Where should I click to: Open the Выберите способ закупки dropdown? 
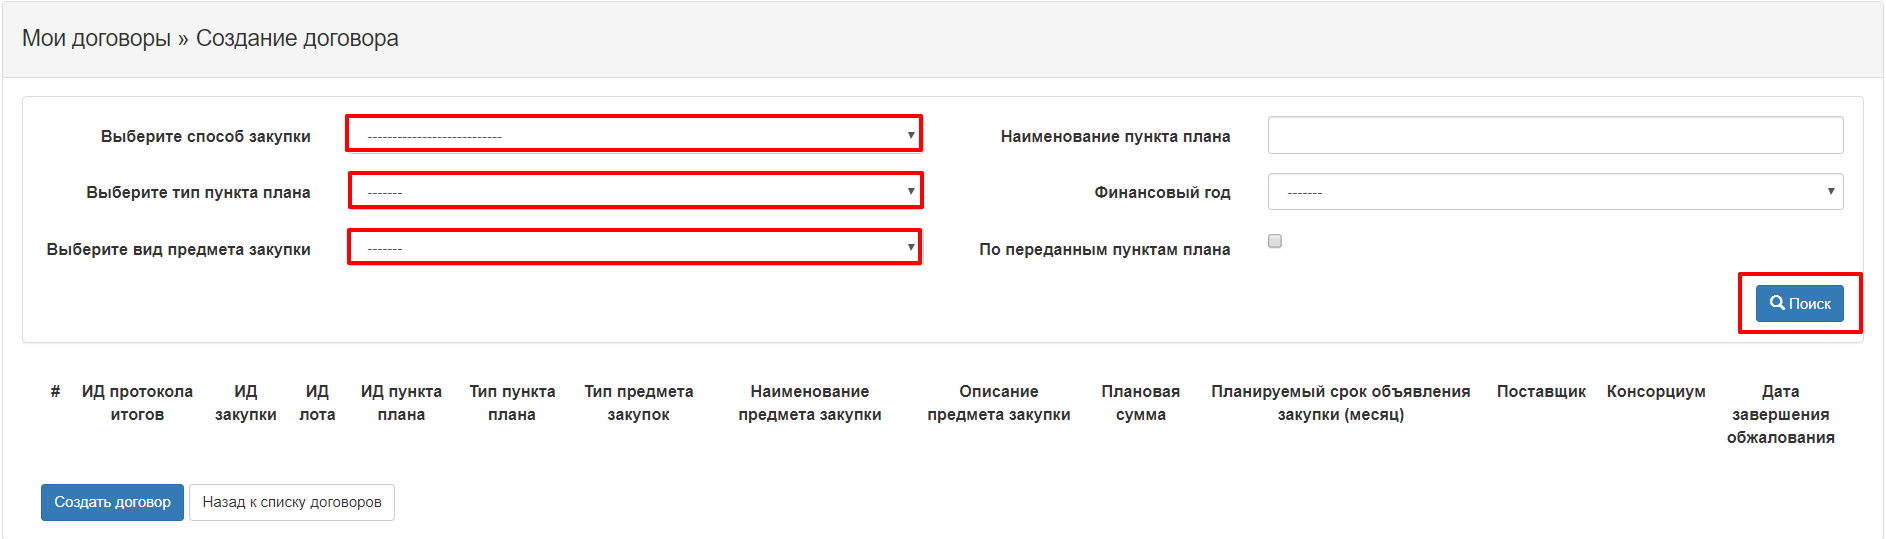pyautogui.click(x=634, y=134)
